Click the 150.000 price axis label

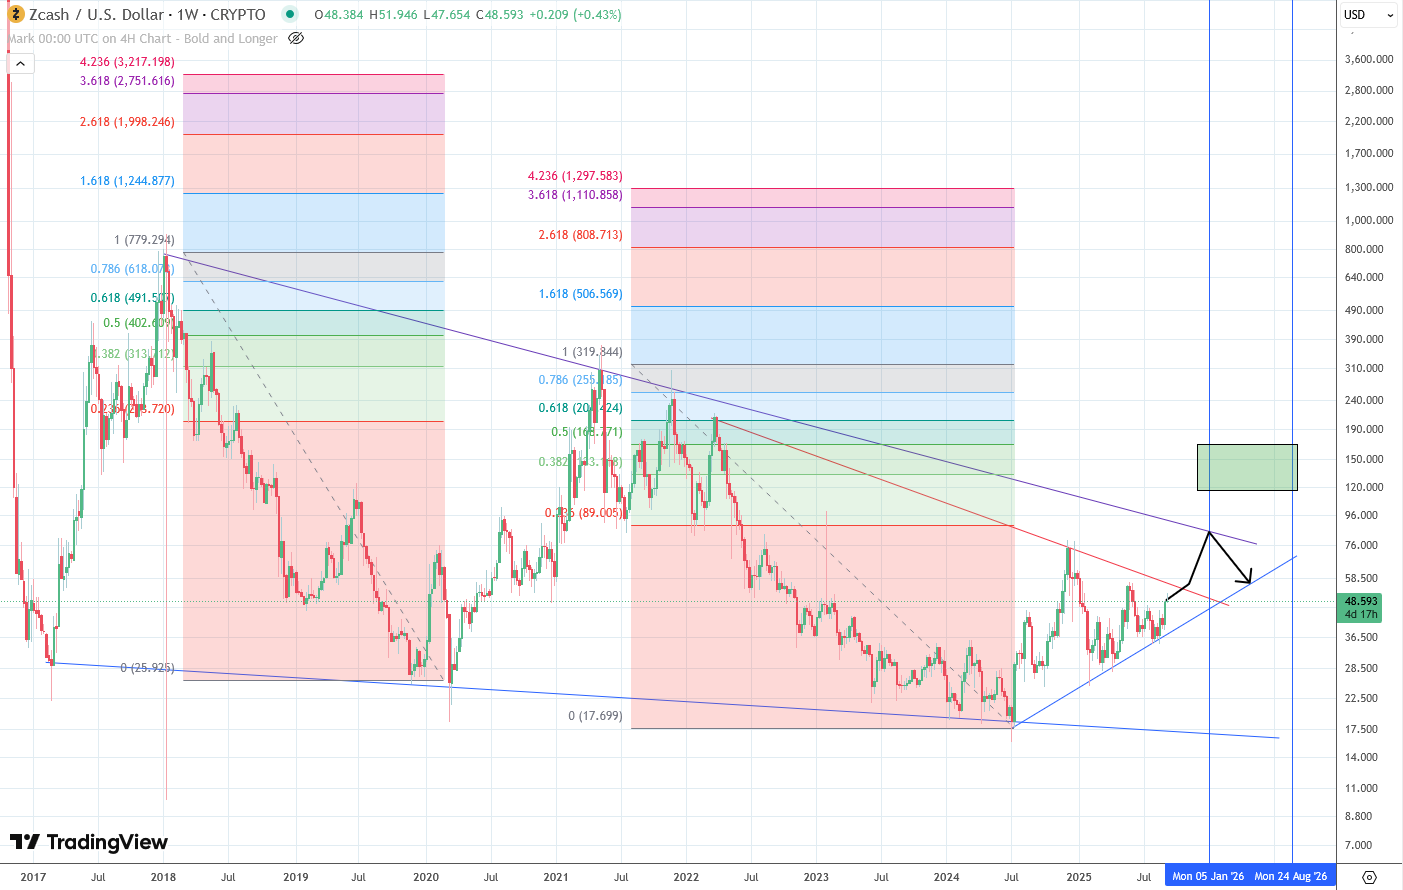[x=1365, y=459]
